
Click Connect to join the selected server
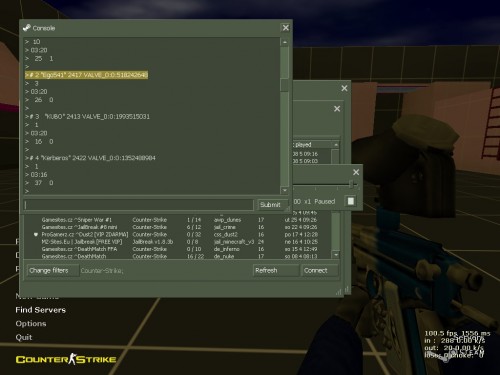click(x=319, y=270)
